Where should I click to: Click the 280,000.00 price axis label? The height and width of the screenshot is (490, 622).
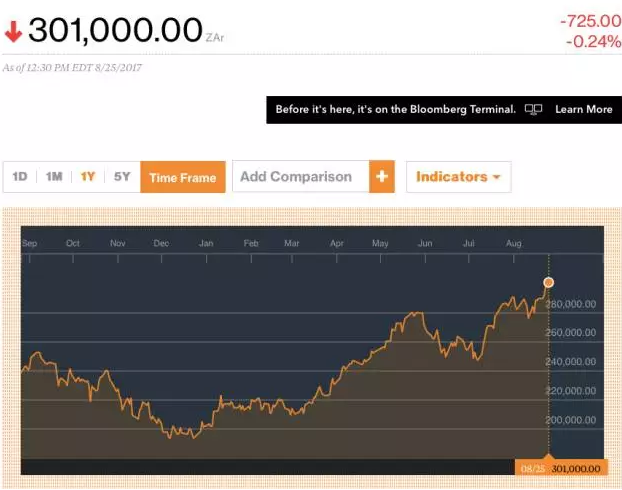(574, 304)
